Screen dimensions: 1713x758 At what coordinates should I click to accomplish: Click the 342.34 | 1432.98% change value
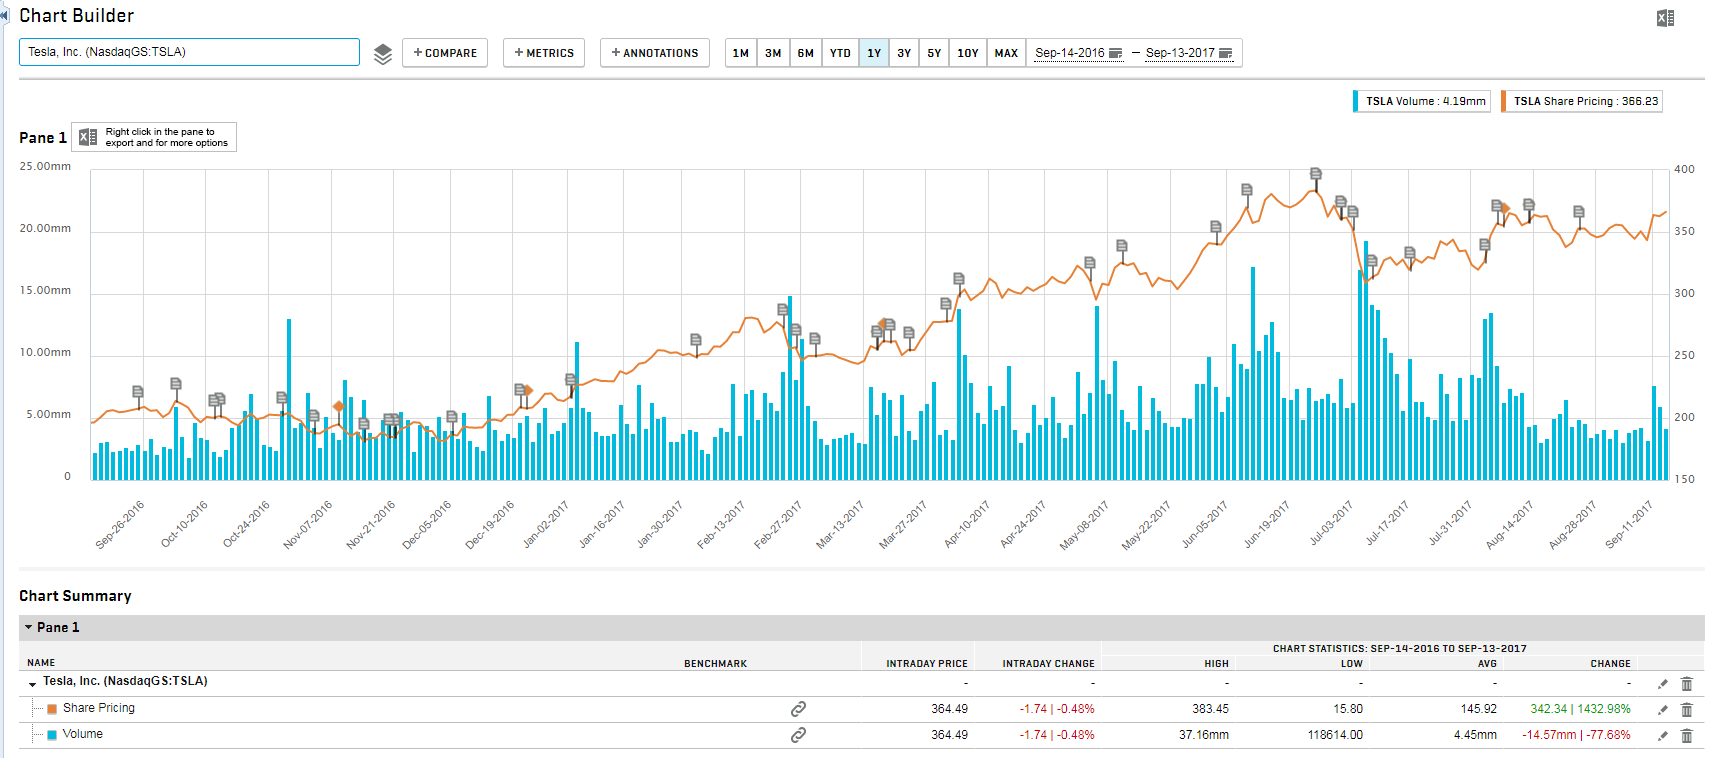pyautogui.click(x=1580, y=709)
